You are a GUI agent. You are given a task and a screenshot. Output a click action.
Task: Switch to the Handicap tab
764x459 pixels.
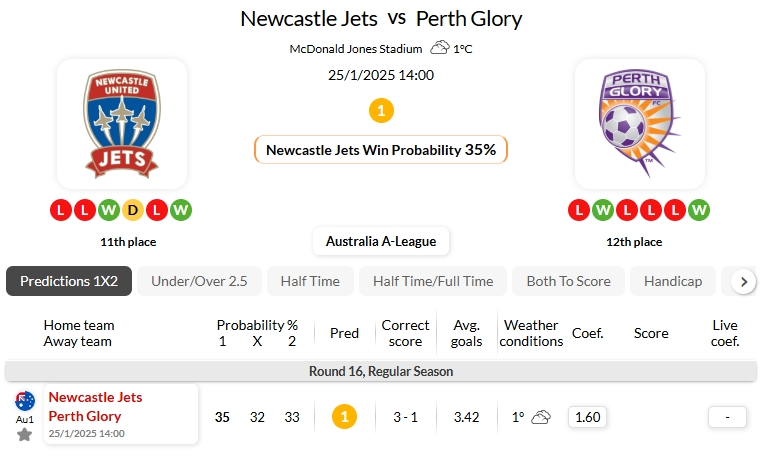pos(673,281)
